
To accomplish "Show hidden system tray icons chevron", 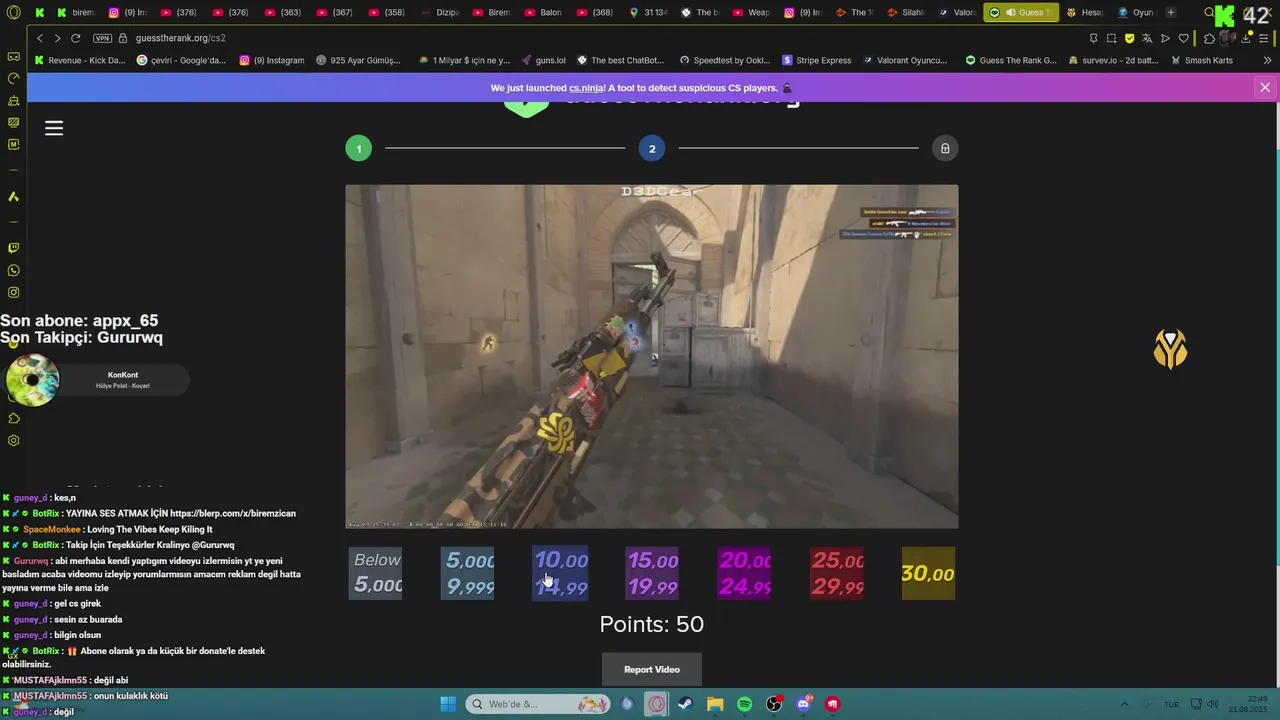I will [1124, 704].
